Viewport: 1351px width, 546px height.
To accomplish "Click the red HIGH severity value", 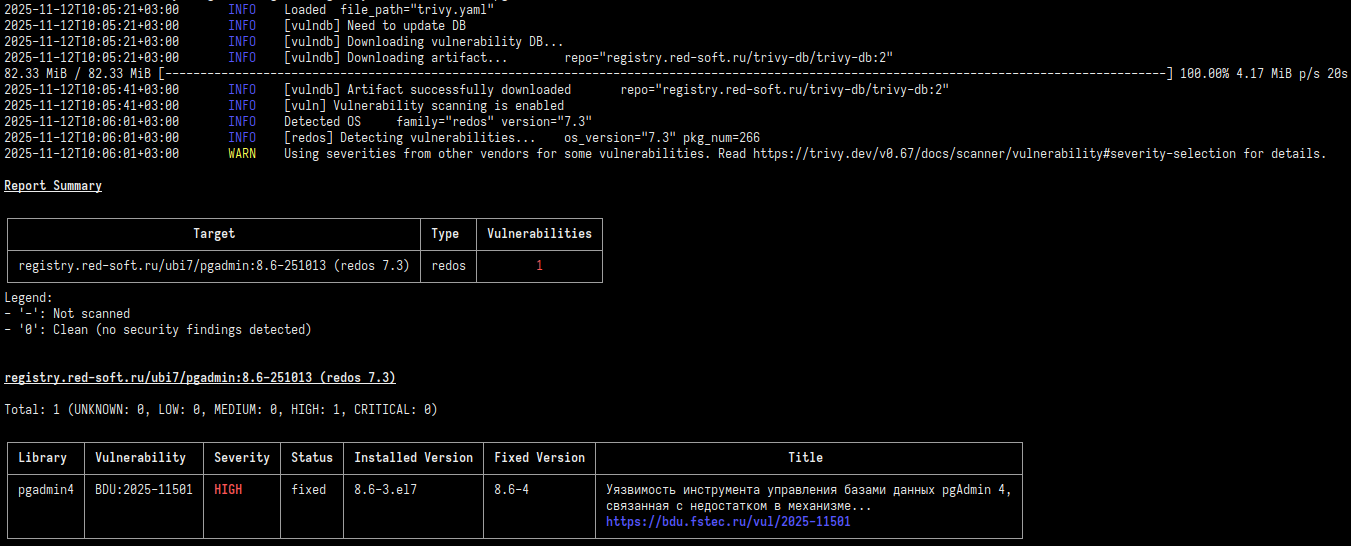I will click(228, 490).
